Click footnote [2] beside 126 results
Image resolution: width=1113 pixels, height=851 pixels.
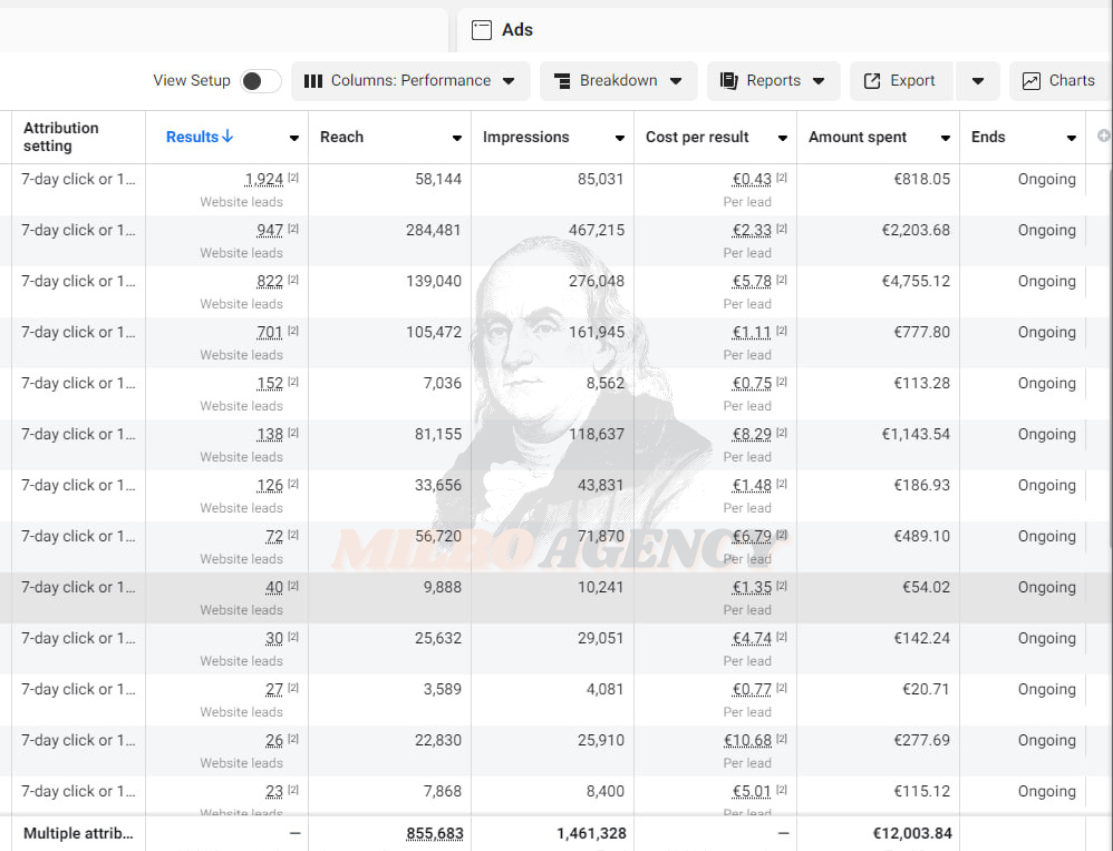pos(293,483)
